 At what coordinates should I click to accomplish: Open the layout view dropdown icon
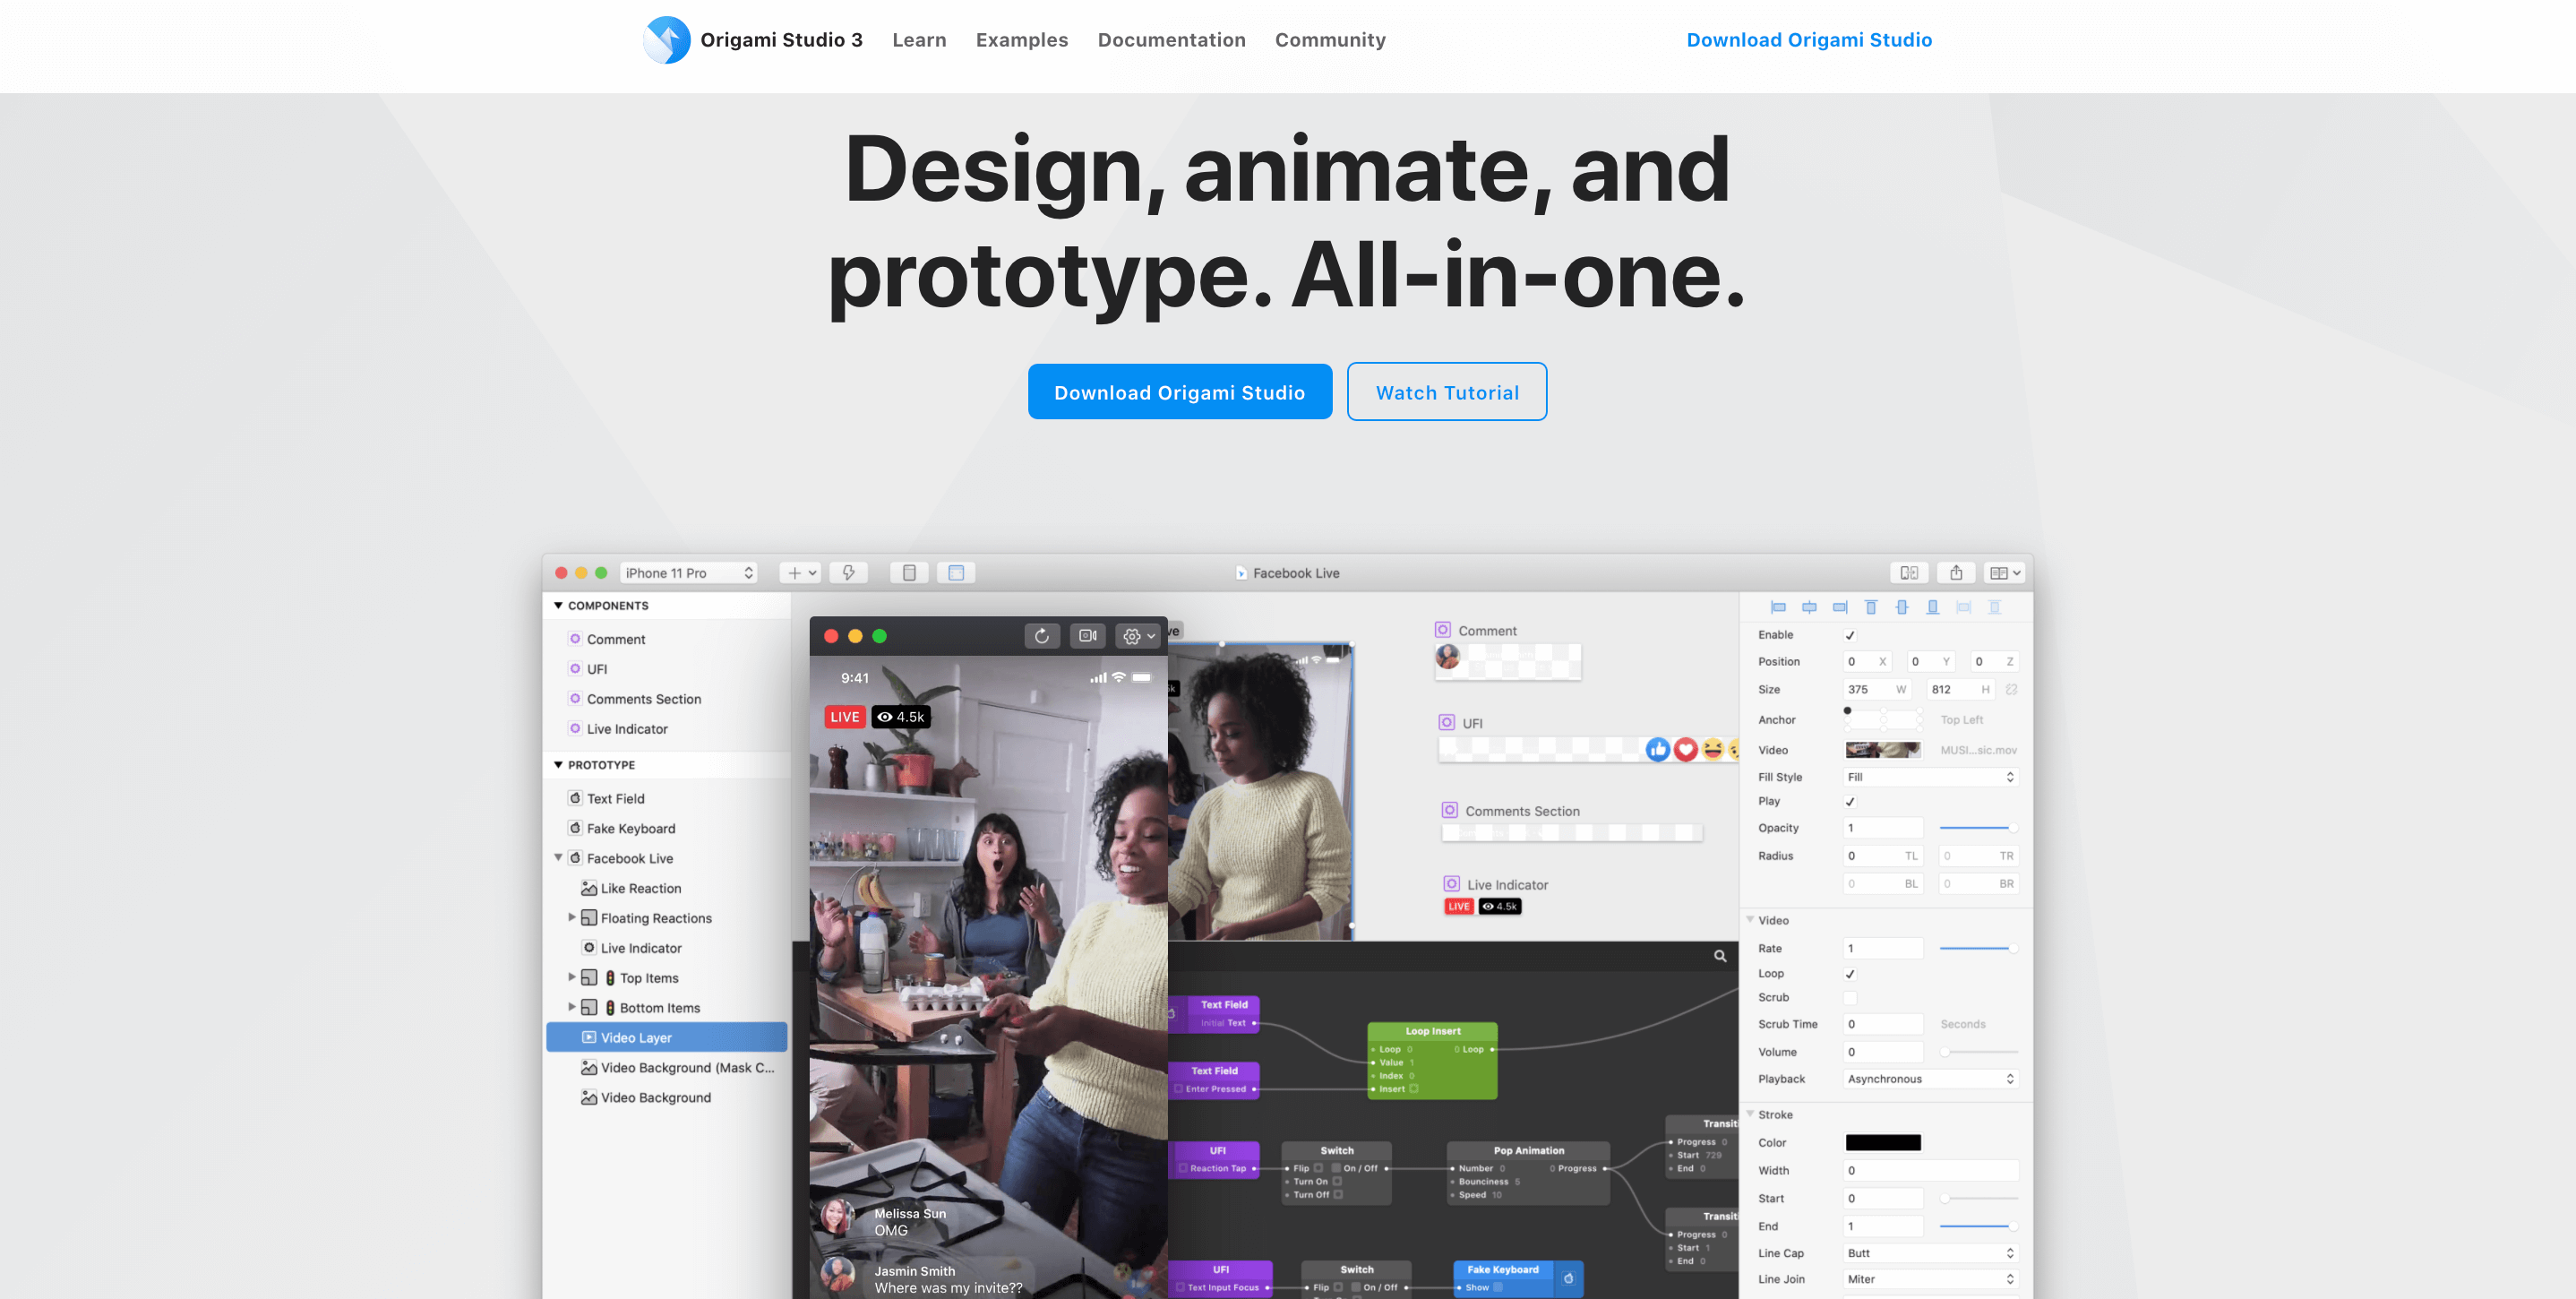coord(2005,573)
